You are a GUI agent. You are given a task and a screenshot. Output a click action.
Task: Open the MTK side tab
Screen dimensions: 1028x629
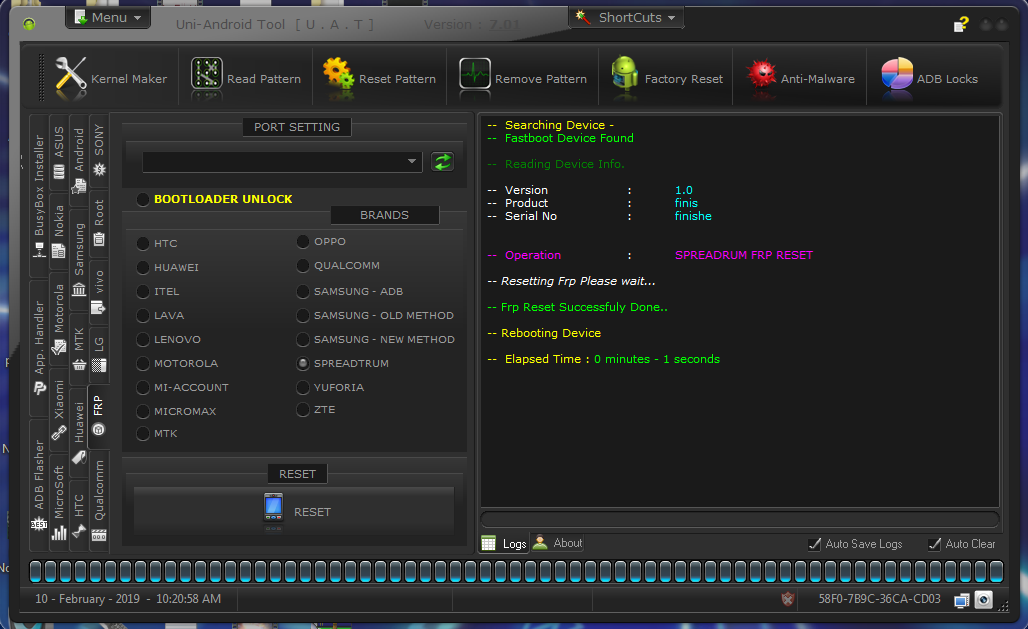[79, 350]
